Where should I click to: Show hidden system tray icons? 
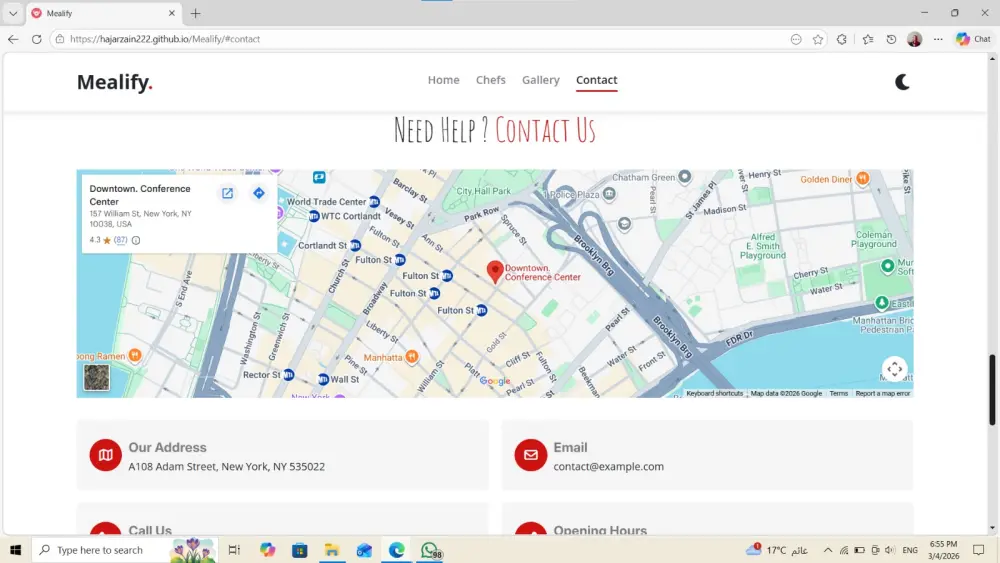point(827,550)
